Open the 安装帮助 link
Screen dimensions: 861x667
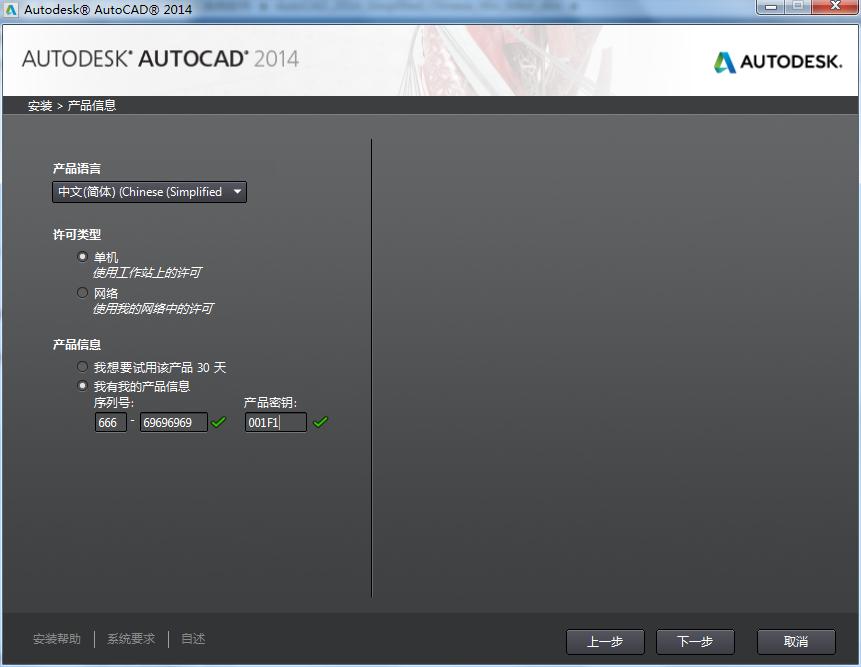[58, 638]
